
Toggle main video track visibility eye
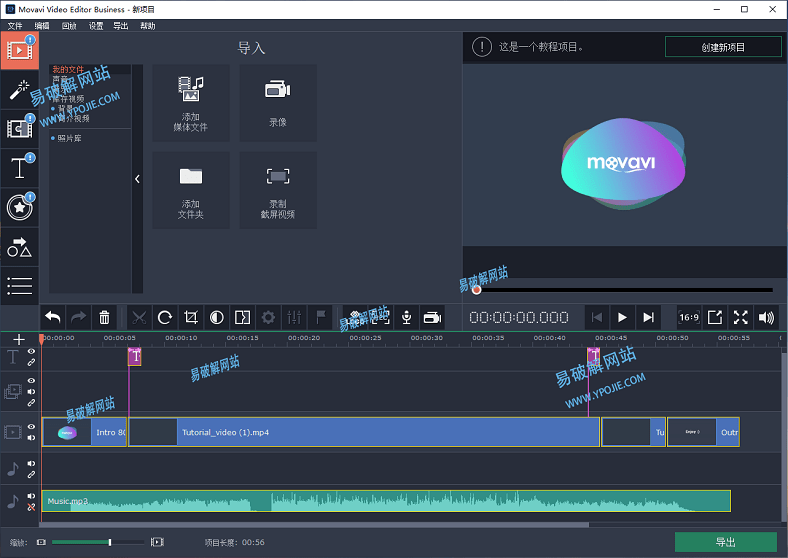coord(31,426)
